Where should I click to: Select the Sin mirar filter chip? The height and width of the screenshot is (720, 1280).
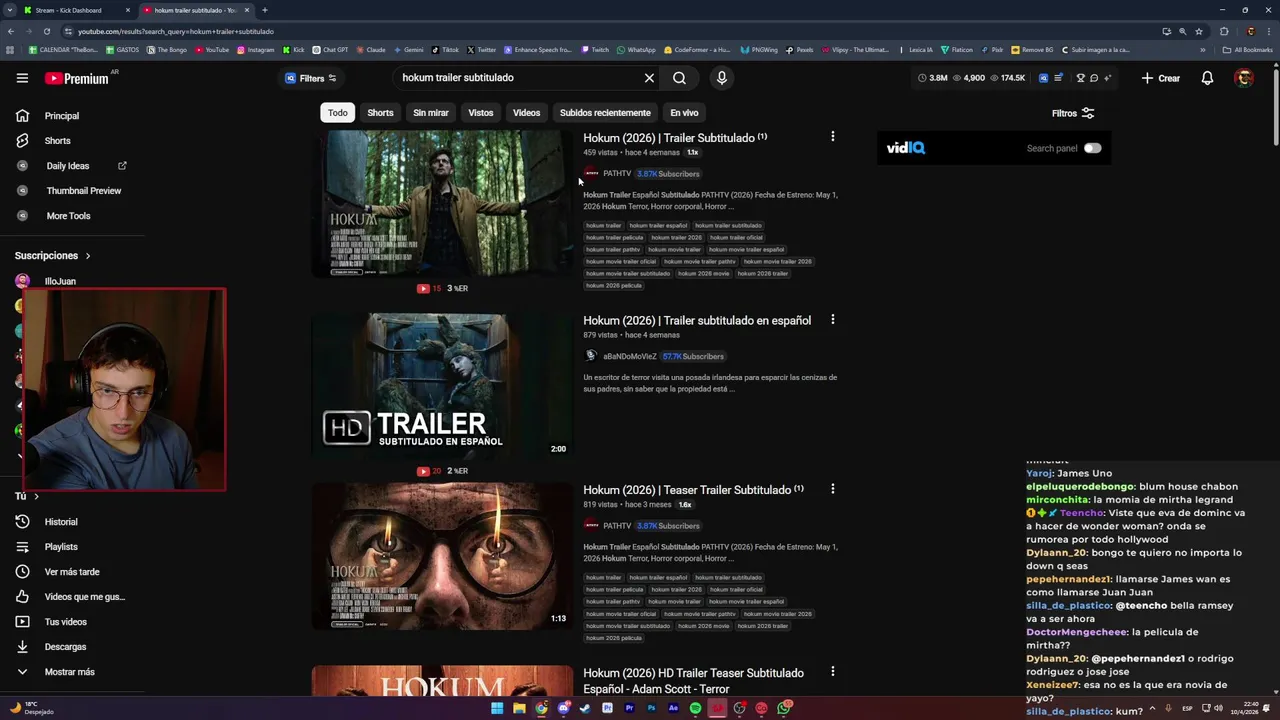(431, 113)
